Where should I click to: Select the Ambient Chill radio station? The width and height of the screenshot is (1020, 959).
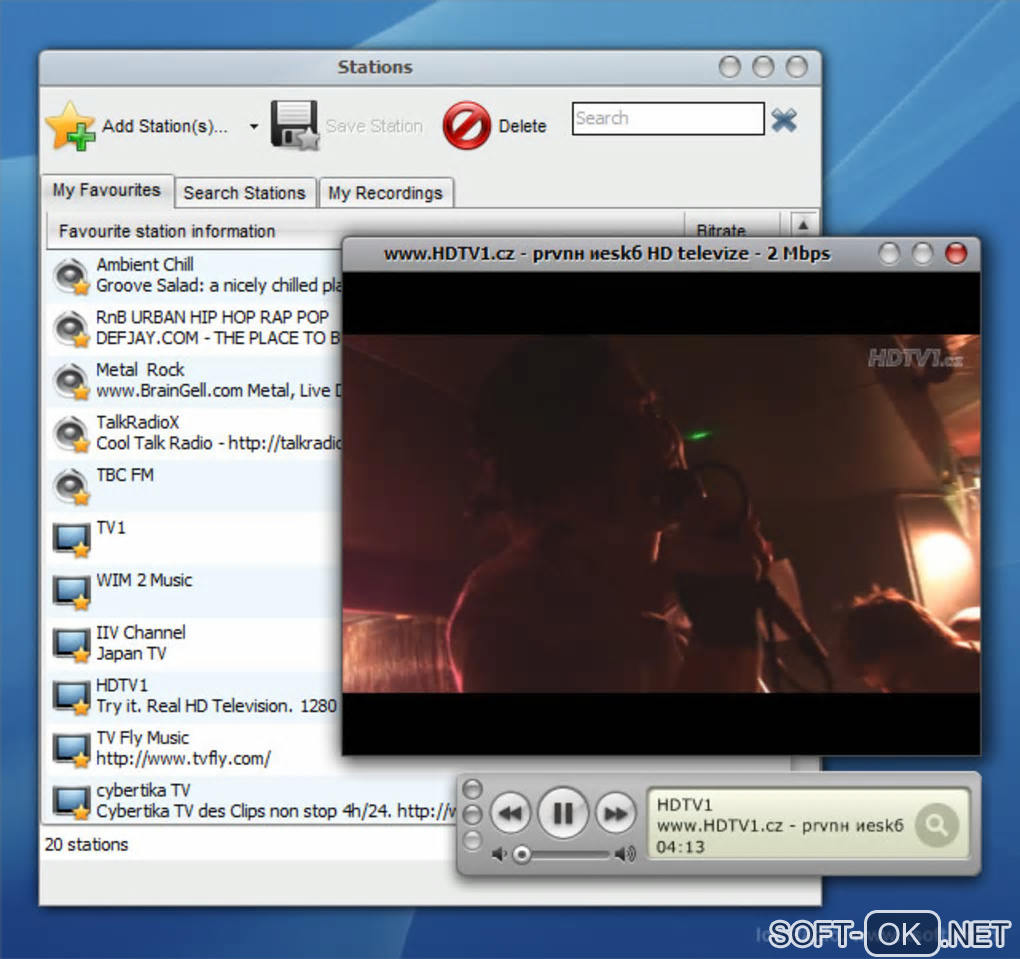145,265
